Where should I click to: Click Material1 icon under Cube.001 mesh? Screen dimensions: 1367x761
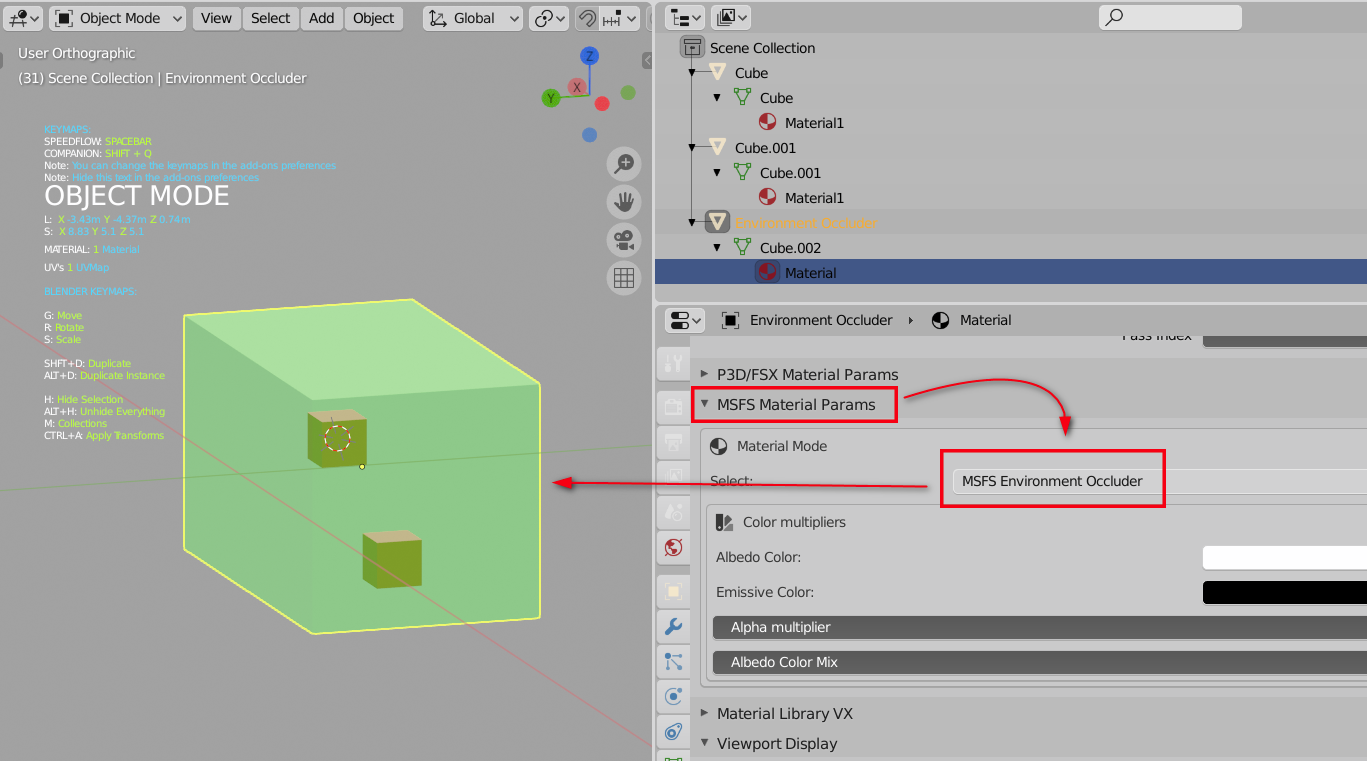[x=767, y=197]
